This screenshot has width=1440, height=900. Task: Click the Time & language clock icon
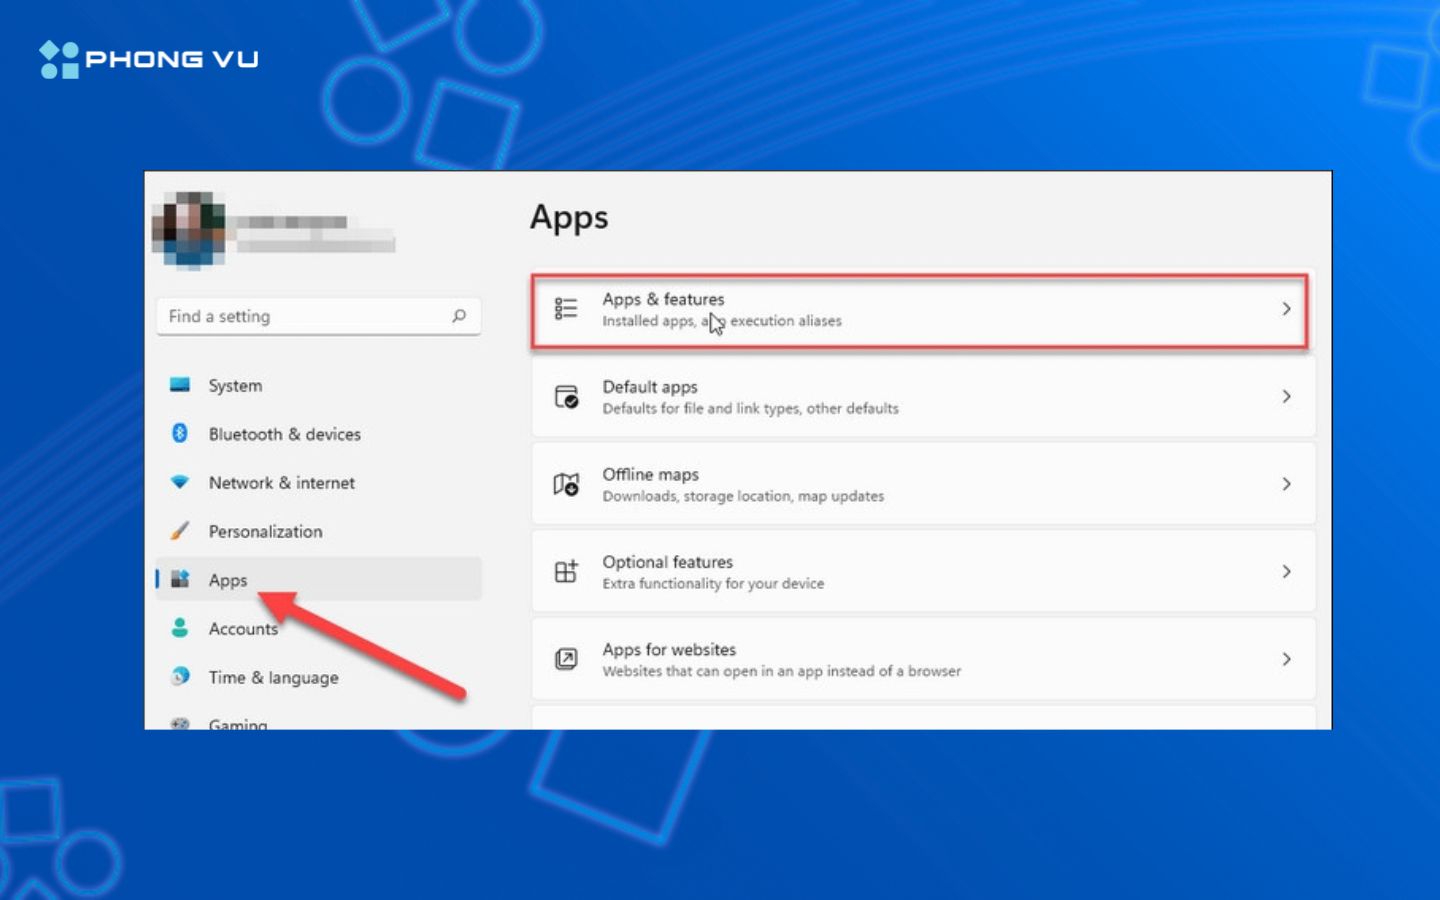coord(180,677)
